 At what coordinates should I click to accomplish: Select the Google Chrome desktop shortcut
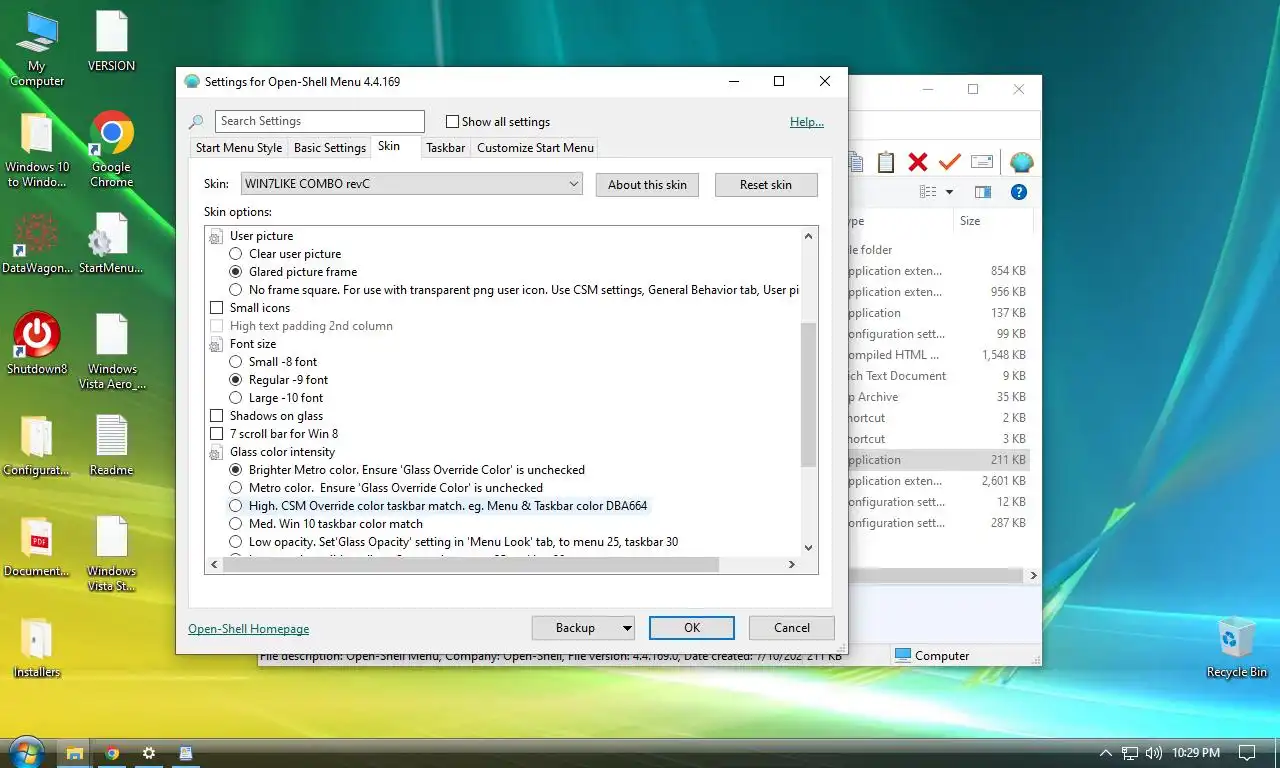coord(111,149)
